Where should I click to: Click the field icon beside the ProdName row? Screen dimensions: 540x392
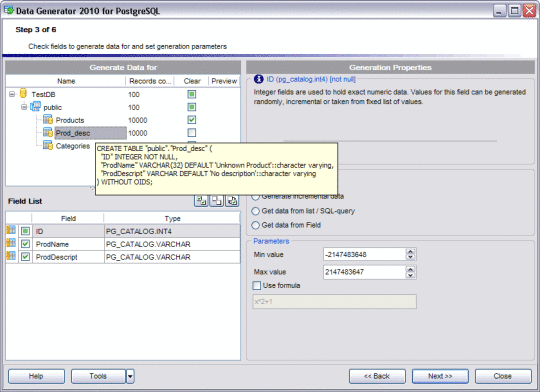[11, 243]
